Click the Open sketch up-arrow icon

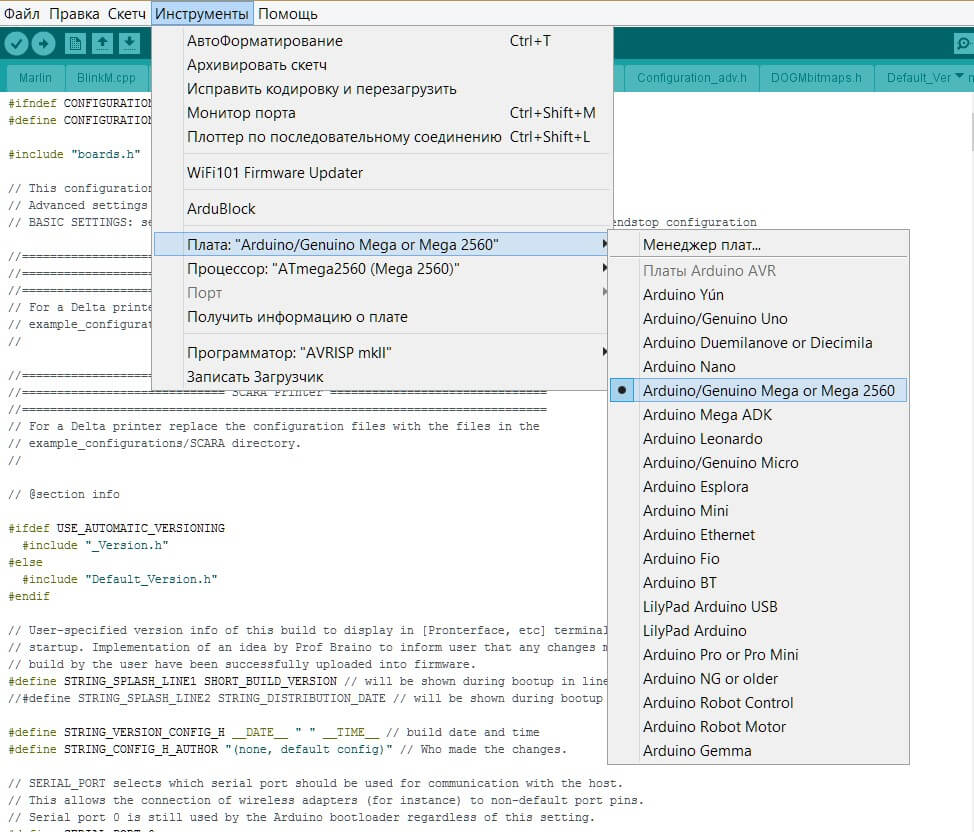pos(102,43)
